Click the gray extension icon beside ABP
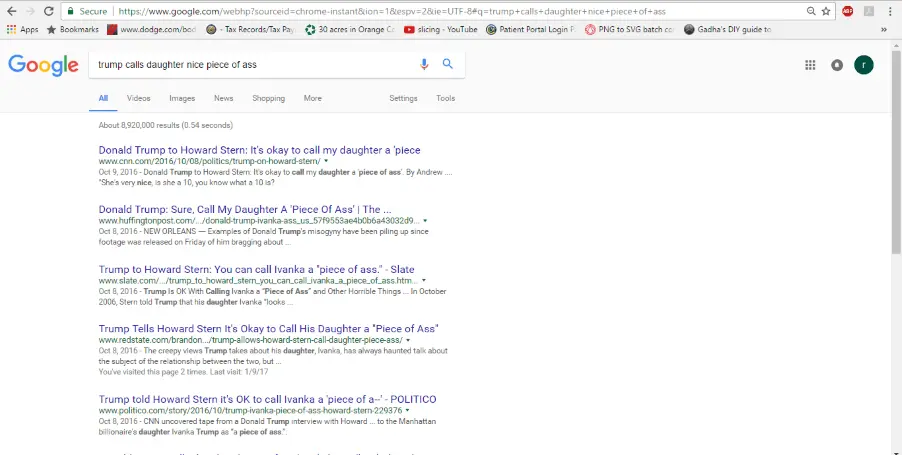The height and width of the screenshot is (455, 902). pyautogui.click(x=869, y=11)
